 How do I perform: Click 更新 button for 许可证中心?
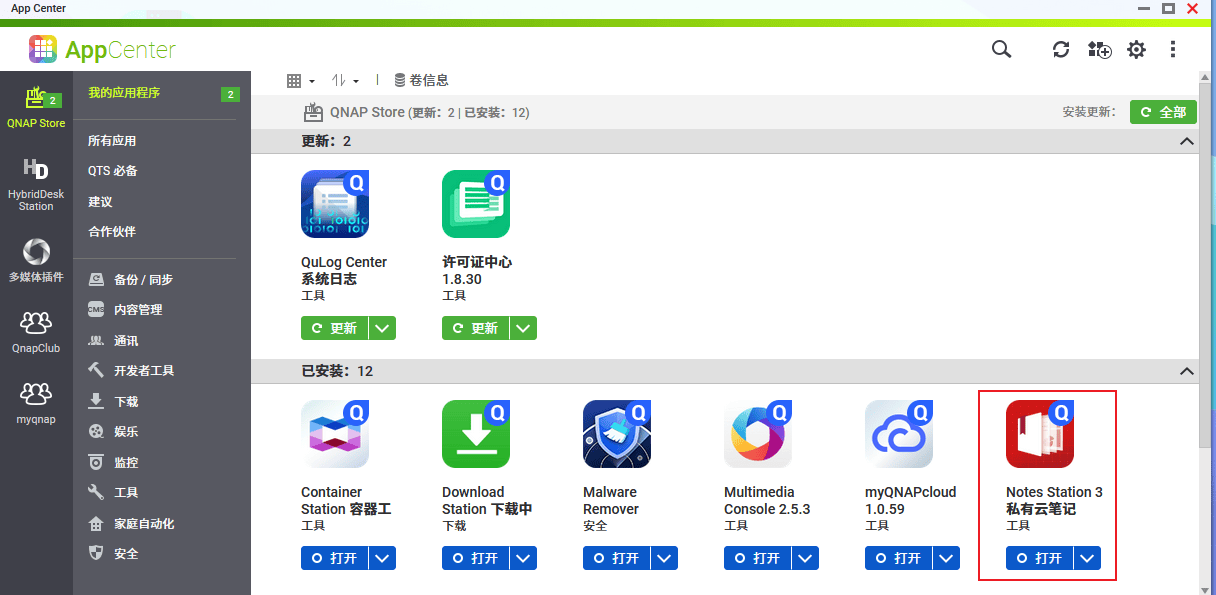click(x=476, y=328)
